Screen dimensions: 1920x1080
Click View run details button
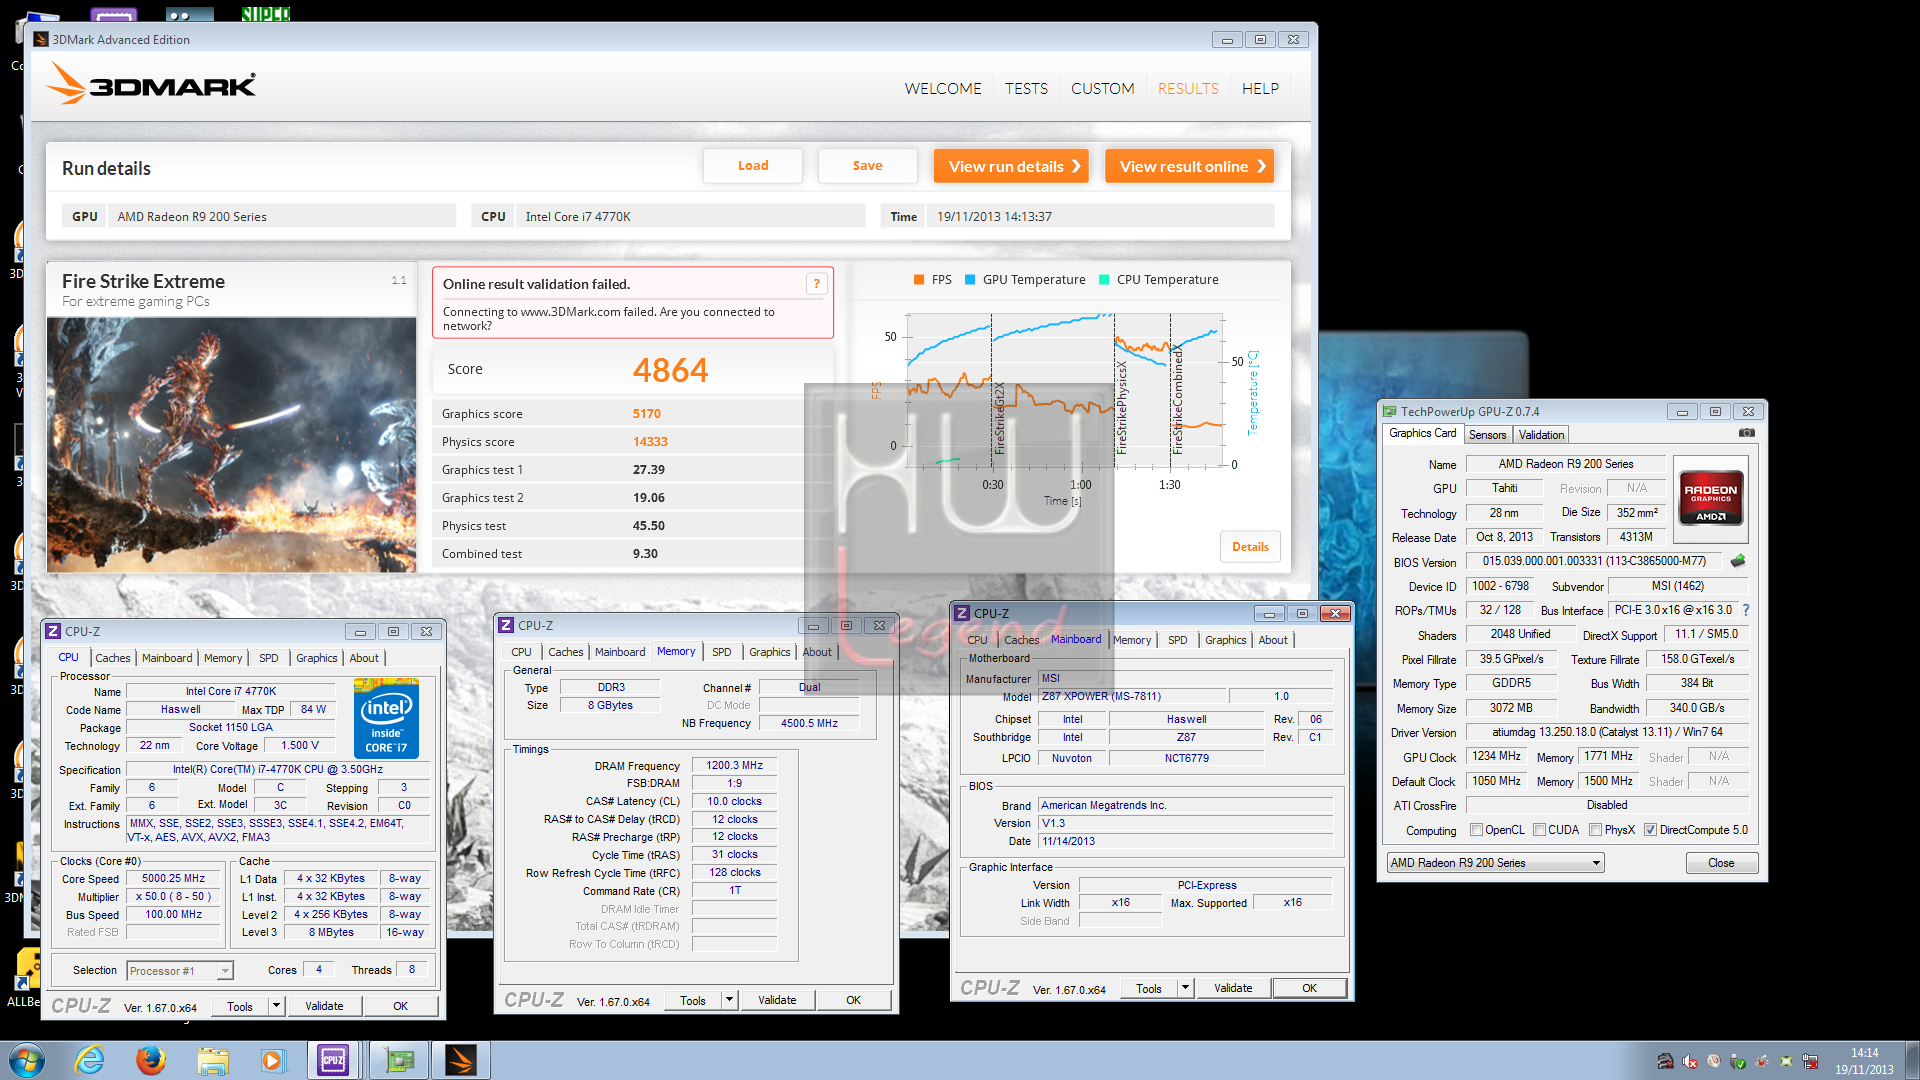coord(1013,166)
